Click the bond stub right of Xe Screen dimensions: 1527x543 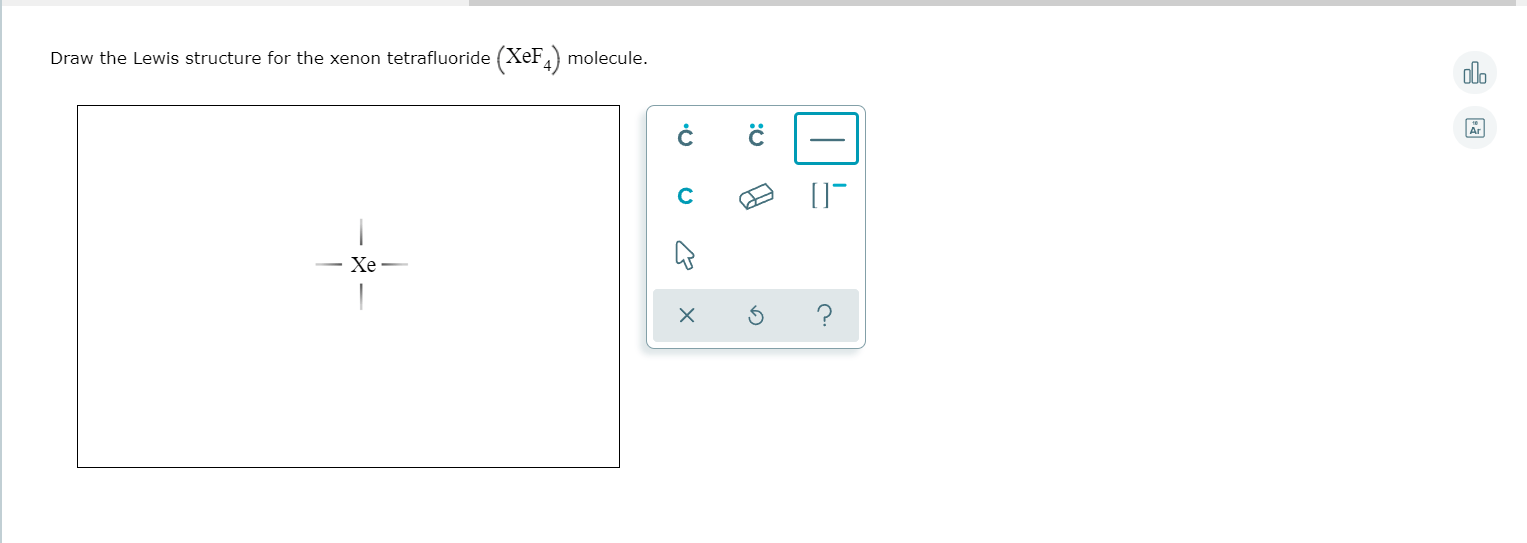(394, 266)
